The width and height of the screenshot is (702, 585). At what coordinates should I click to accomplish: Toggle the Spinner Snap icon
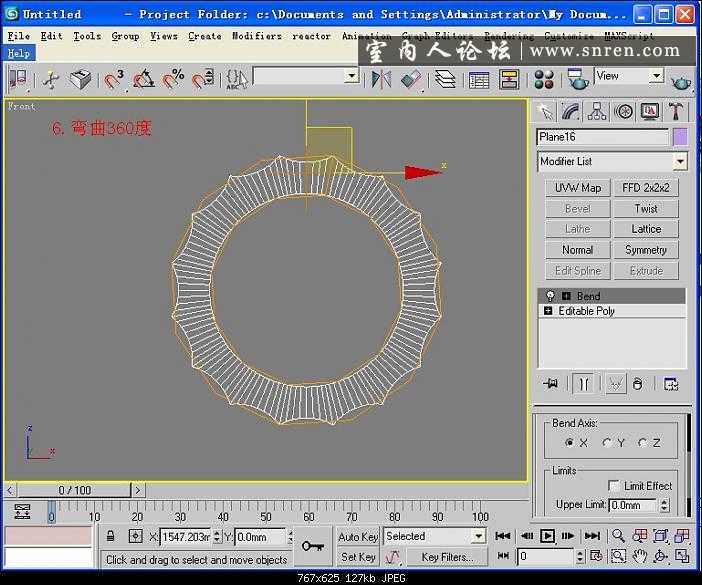[203, 79]
